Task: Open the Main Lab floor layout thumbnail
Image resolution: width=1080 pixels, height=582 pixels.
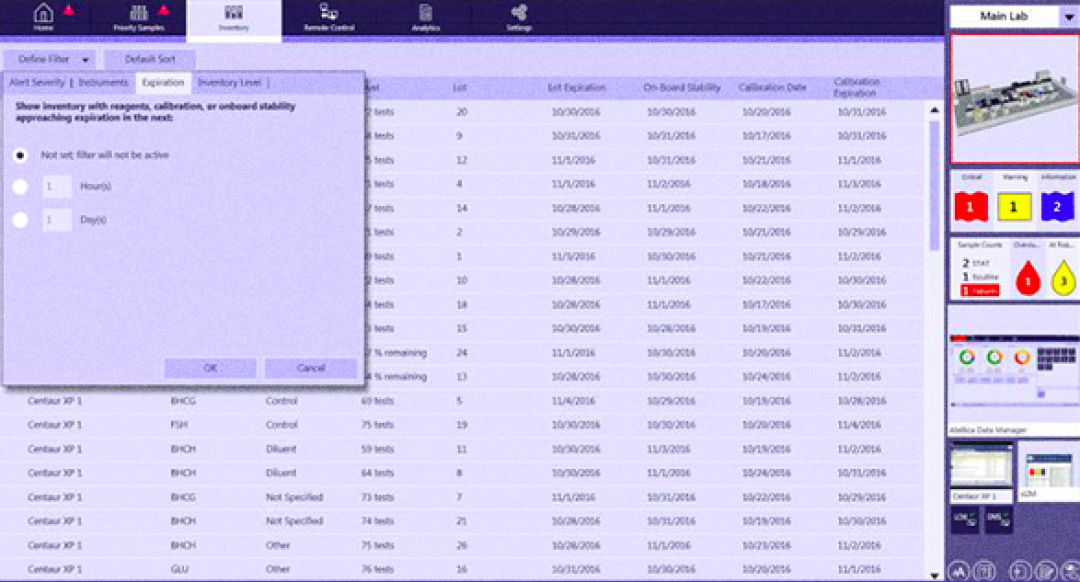Action: click(1013, 99)
